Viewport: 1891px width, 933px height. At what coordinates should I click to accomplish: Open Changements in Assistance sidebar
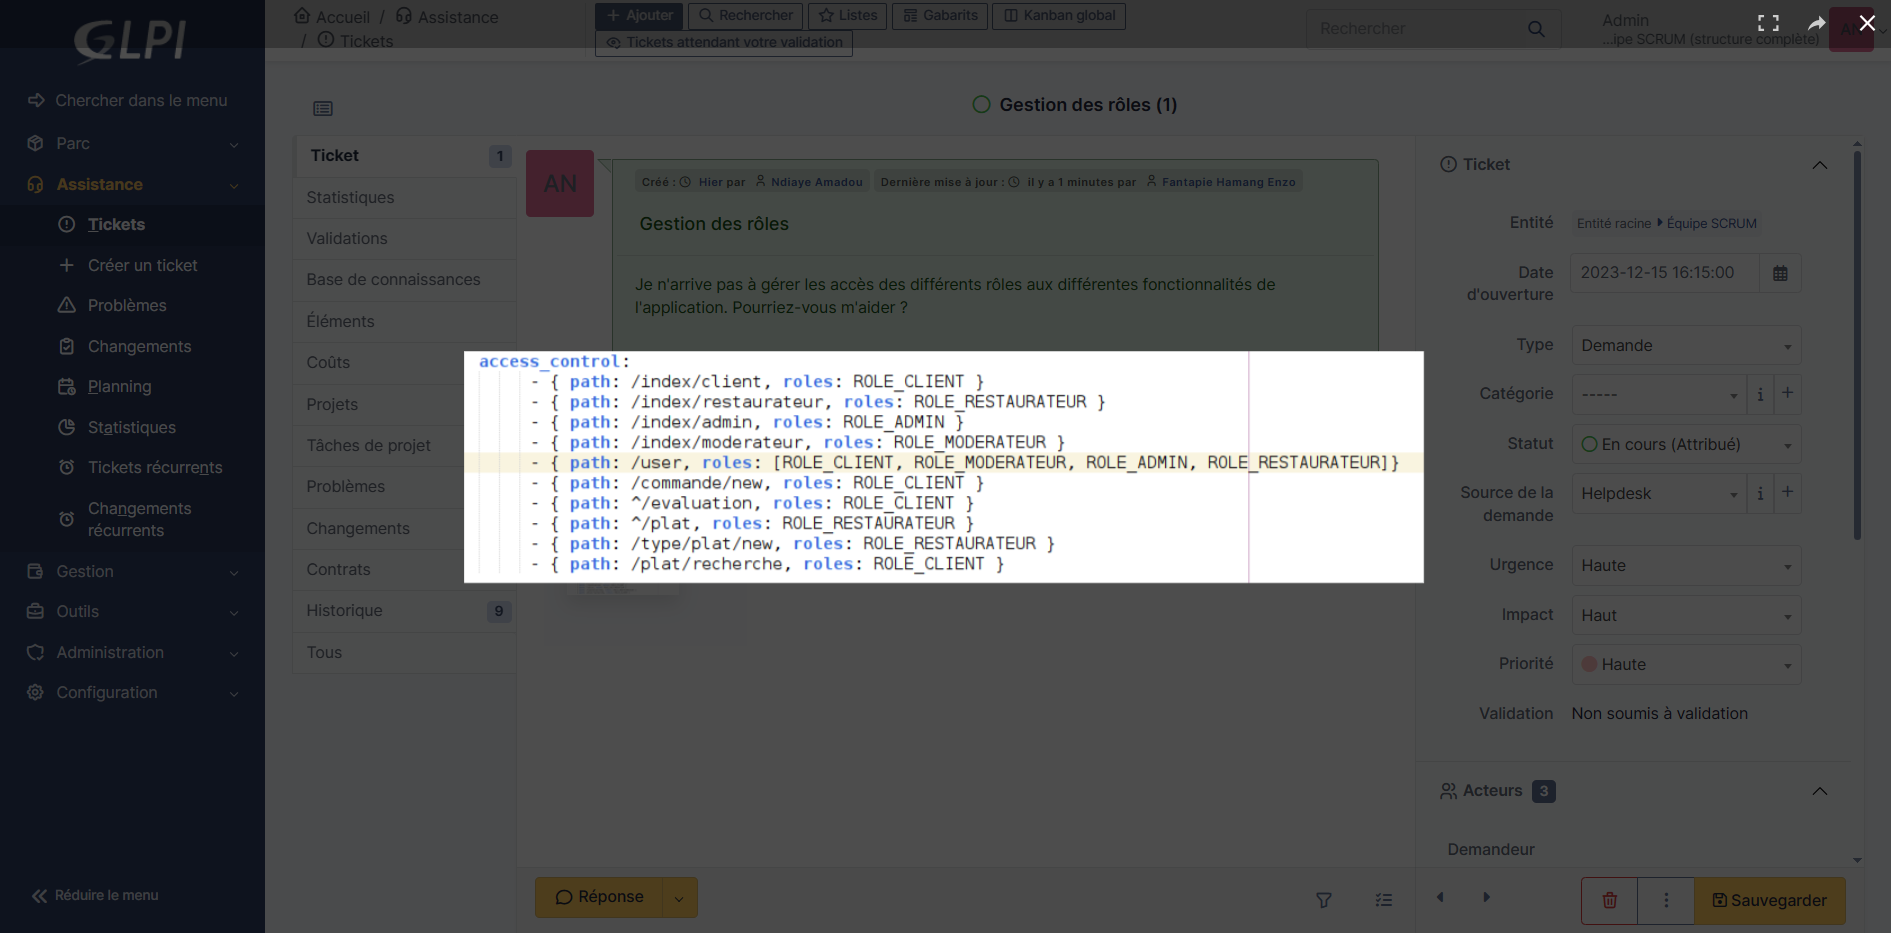tap(139, 346)
